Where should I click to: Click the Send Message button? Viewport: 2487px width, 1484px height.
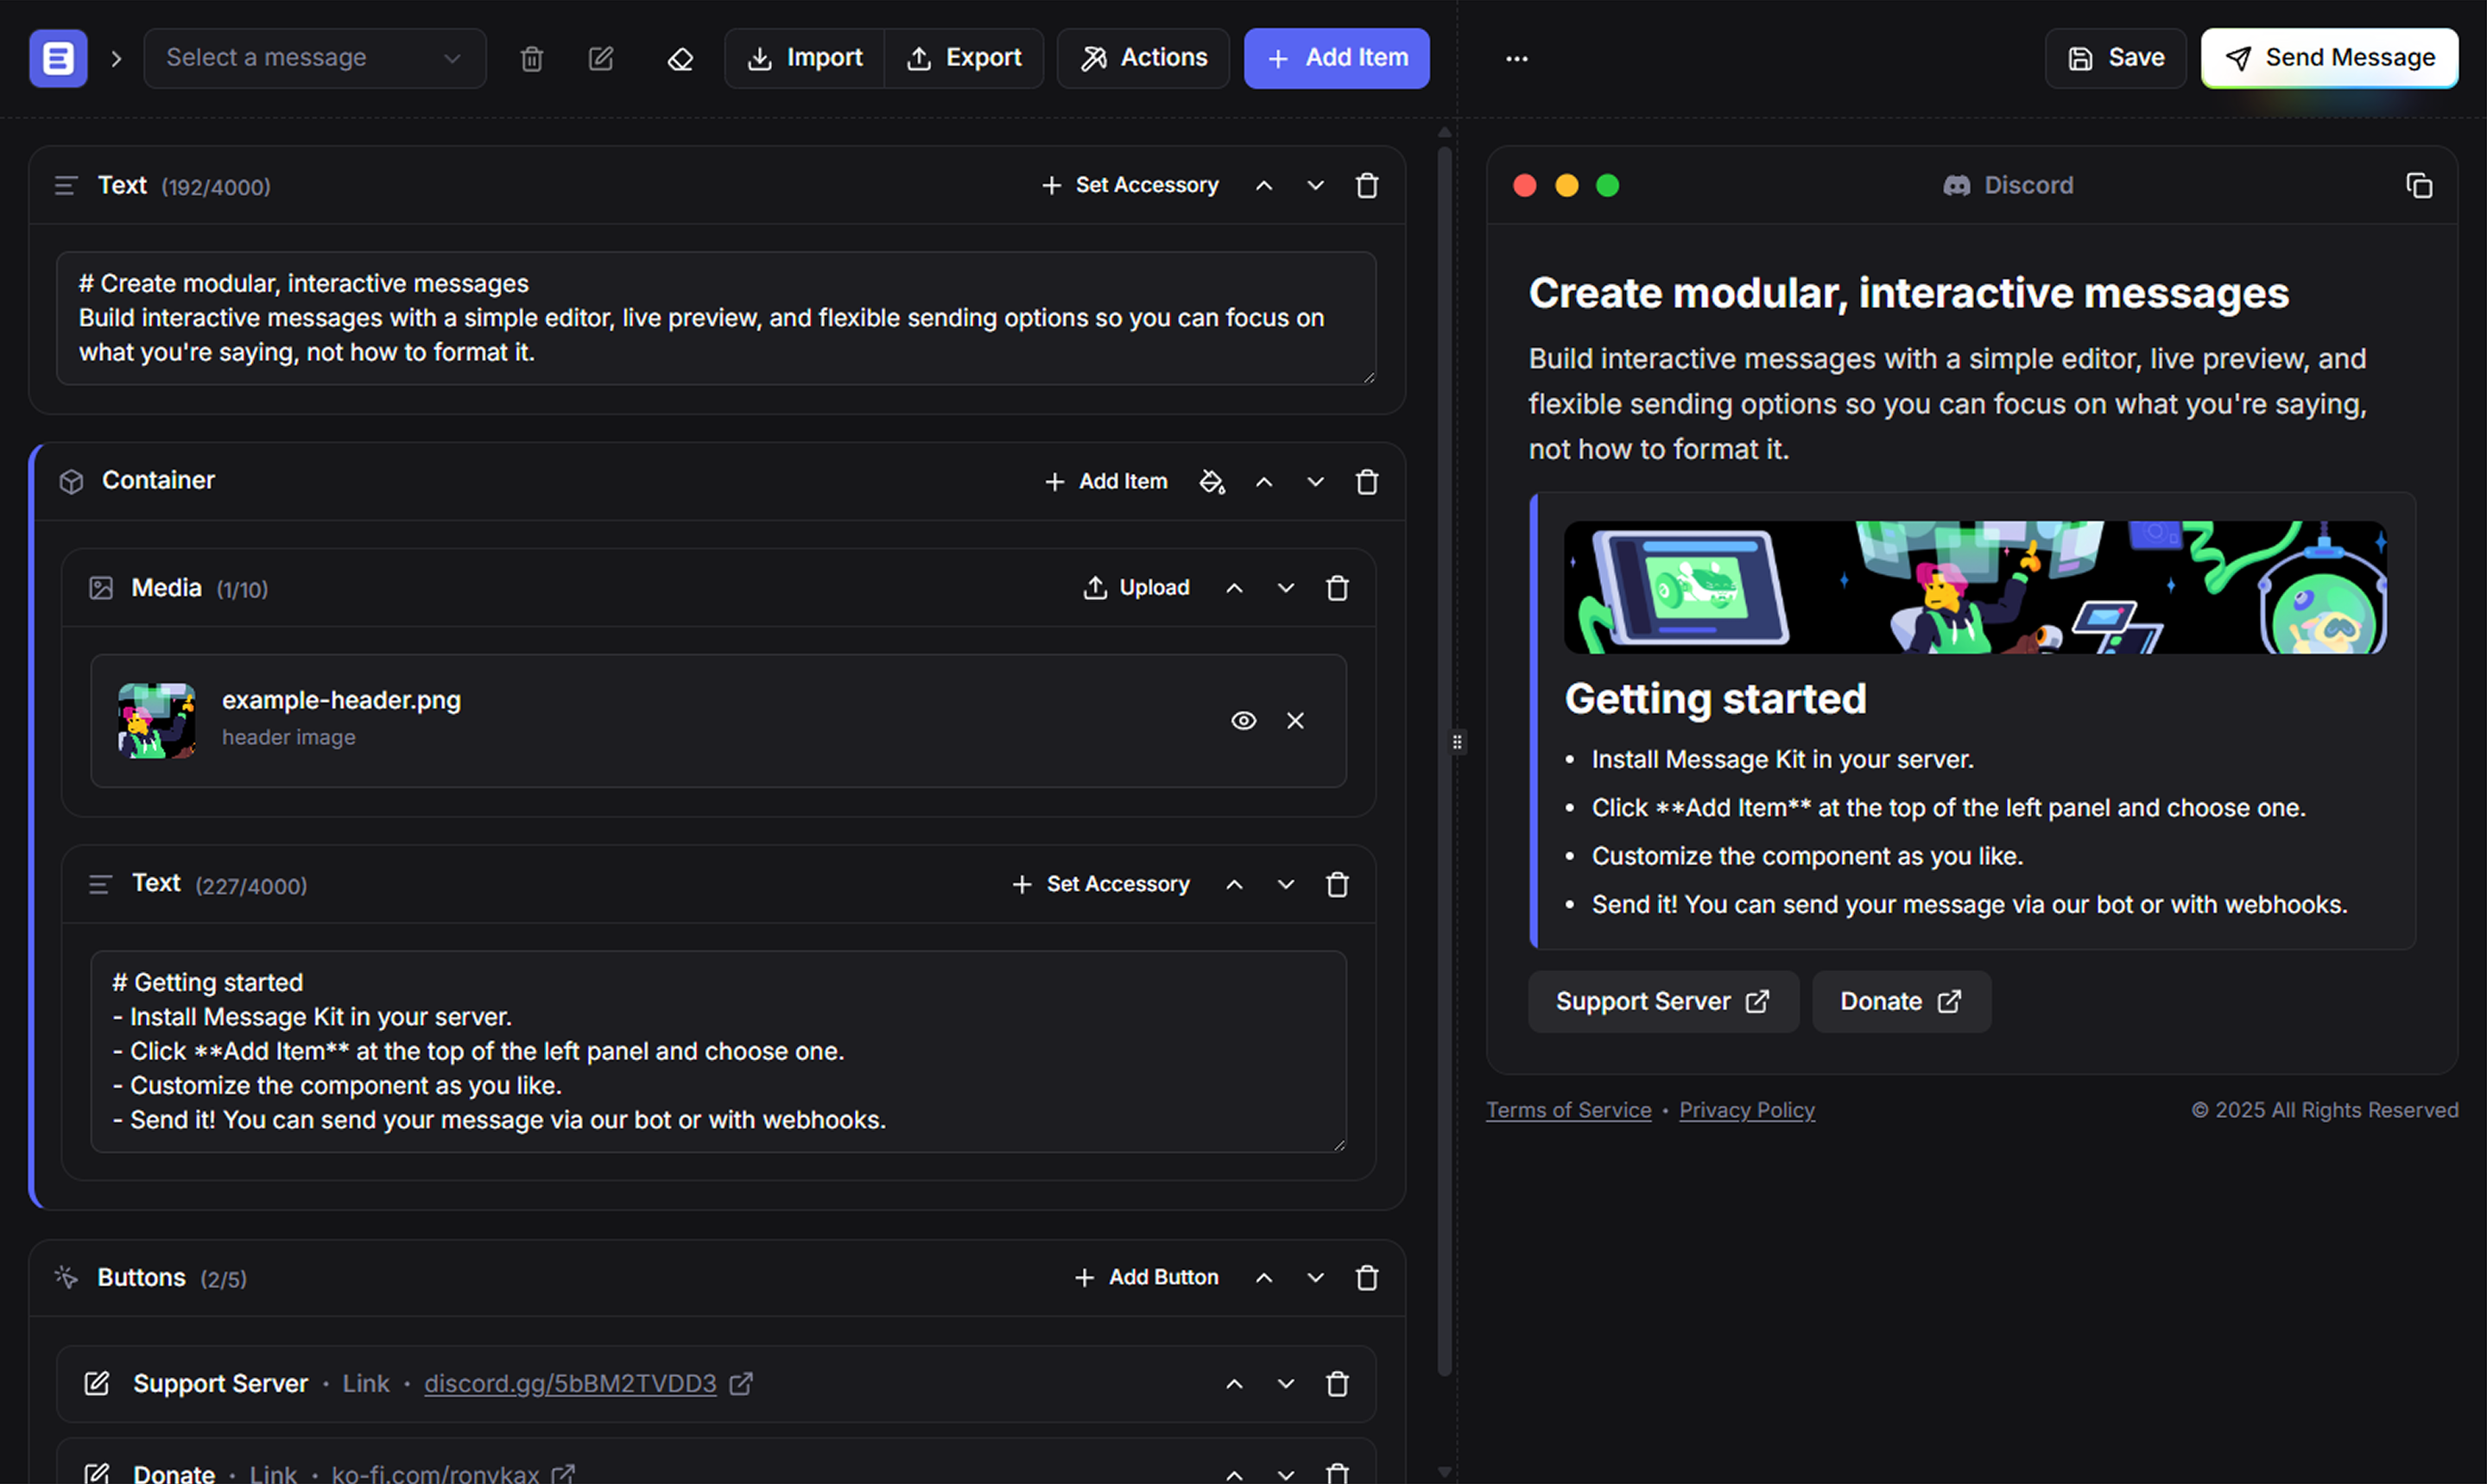tap(2329, 59)
